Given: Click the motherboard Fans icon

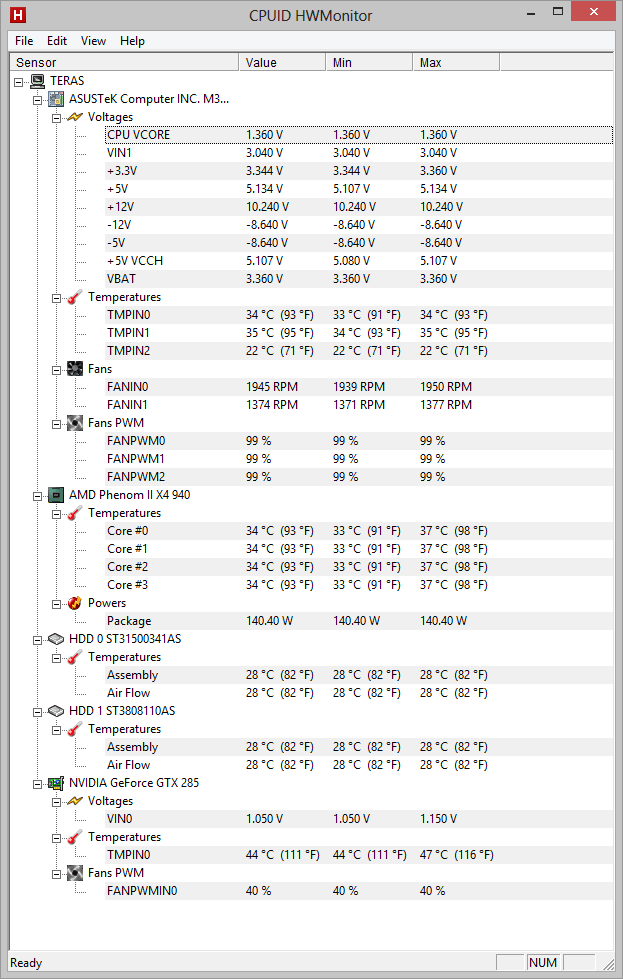Looking at the screenshot, I should (x=75, y=369).
